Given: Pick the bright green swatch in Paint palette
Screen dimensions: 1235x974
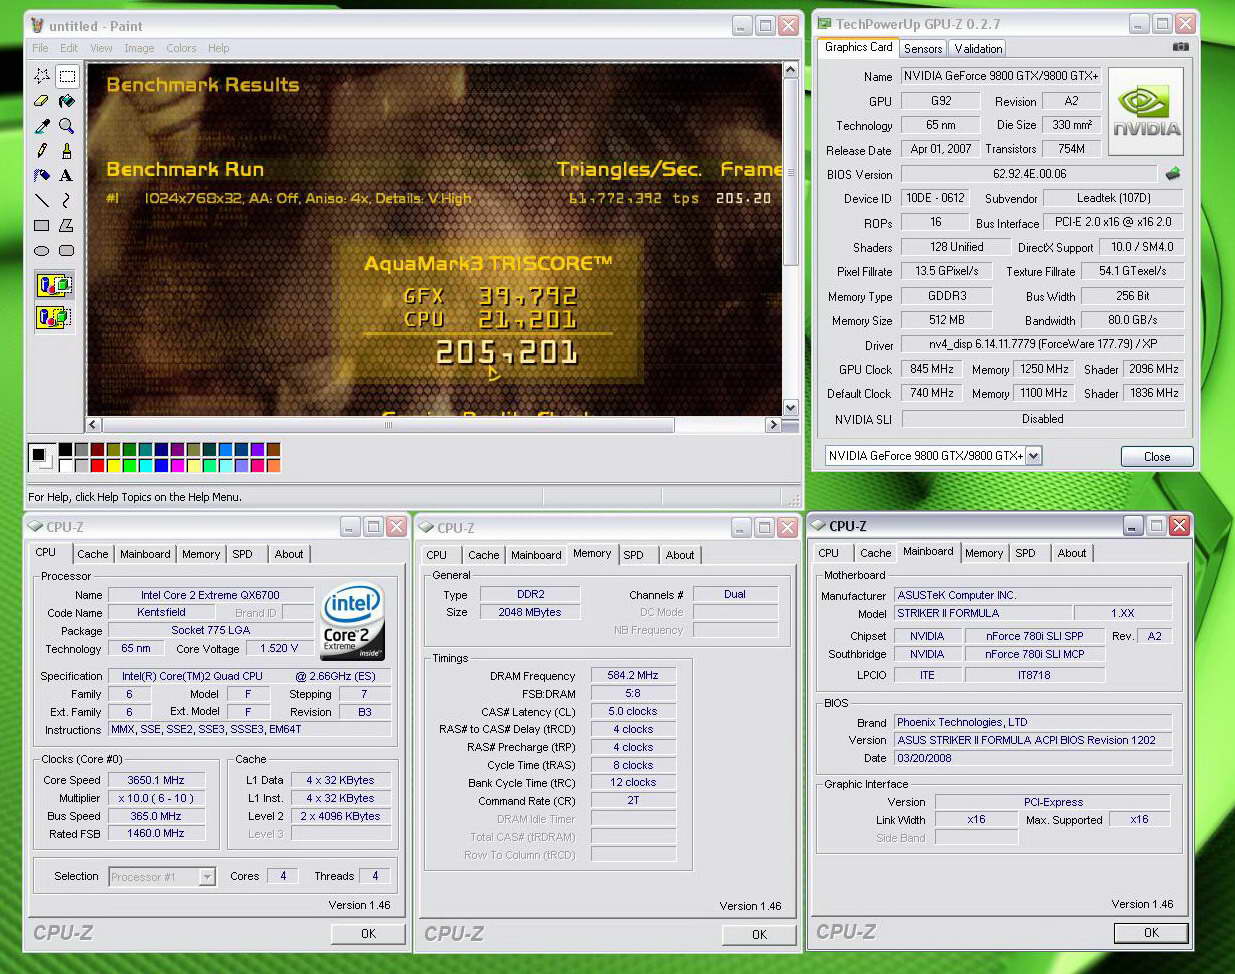Looking at the screenshot, I should pos(129,465).
